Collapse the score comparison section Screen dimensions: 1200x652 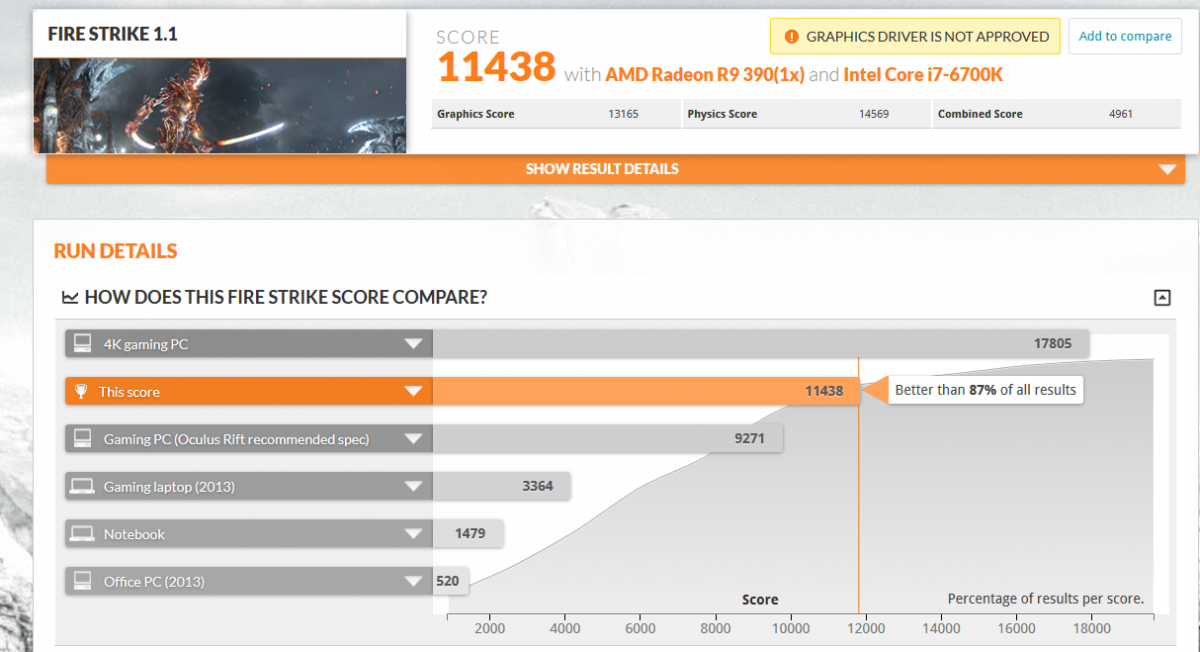1162,297
